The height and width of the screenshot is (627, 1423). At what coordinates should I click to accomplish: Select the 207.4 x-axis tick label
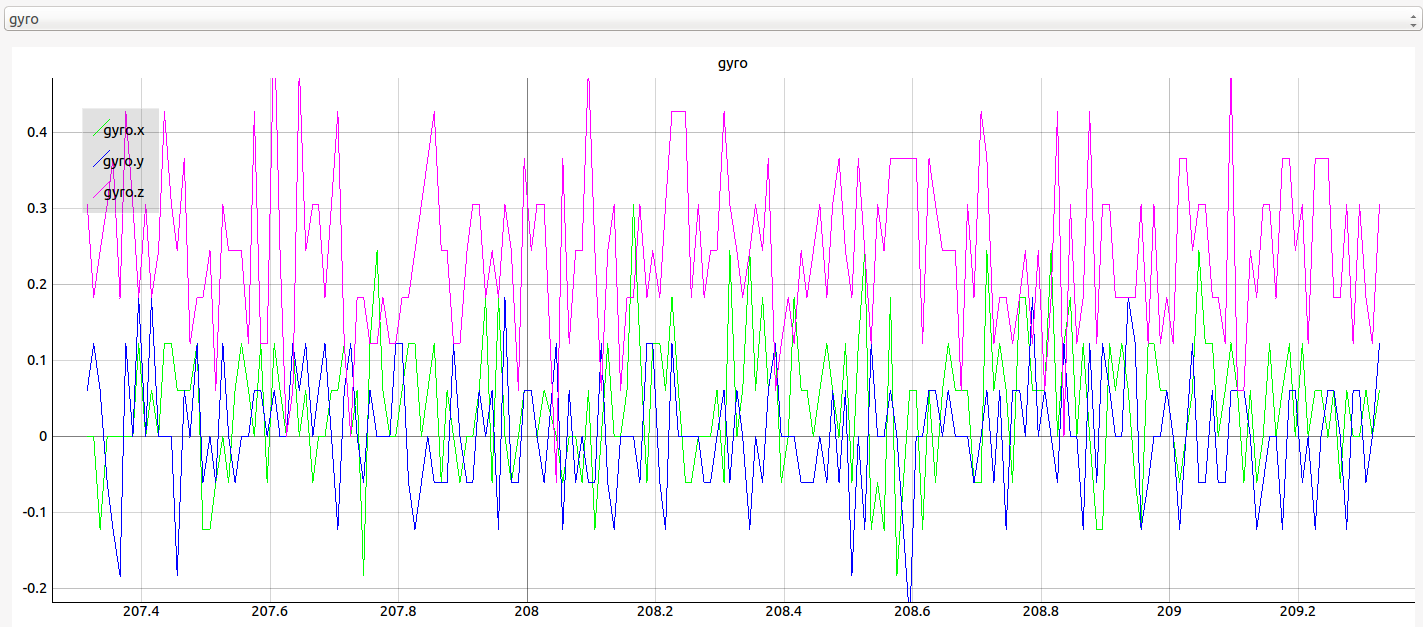point(140,612)
